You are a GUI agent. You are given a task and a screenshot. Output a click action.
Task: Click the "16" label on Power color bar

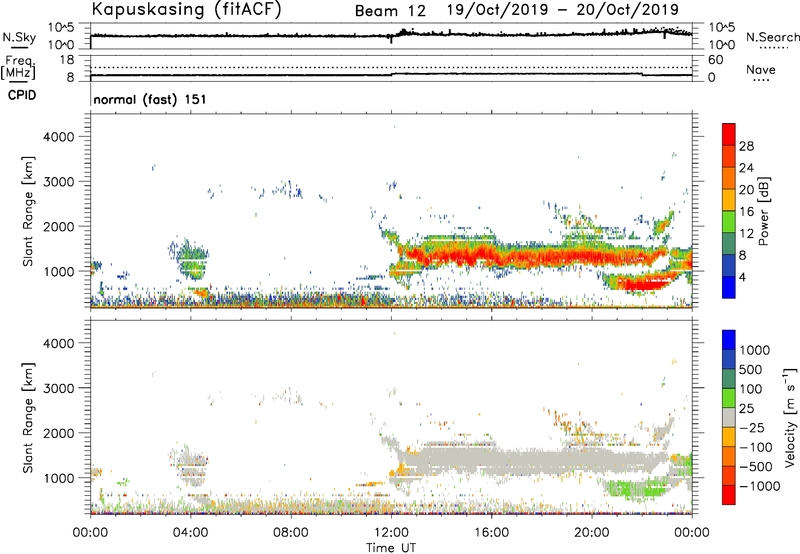746,212
